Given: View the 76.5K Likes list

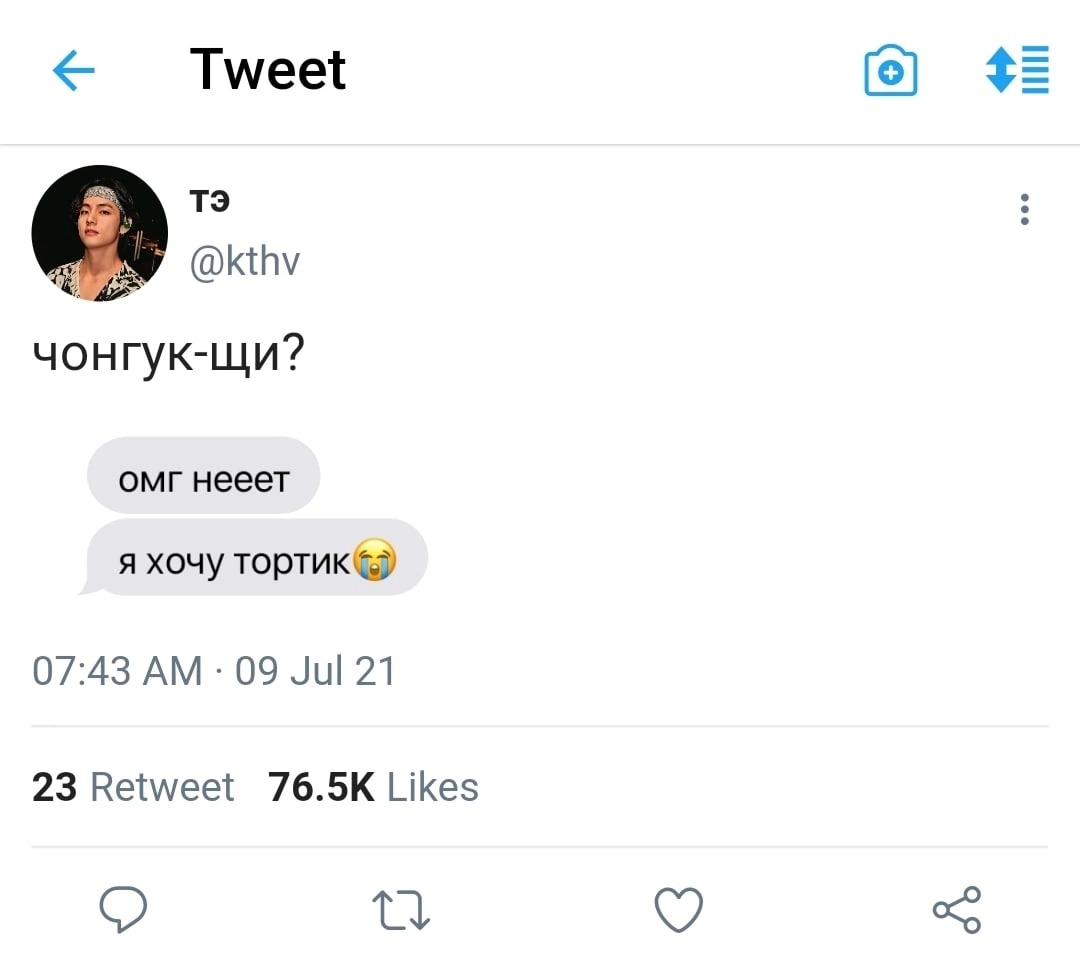Looking at the screenshot, I should coord(373,787).
